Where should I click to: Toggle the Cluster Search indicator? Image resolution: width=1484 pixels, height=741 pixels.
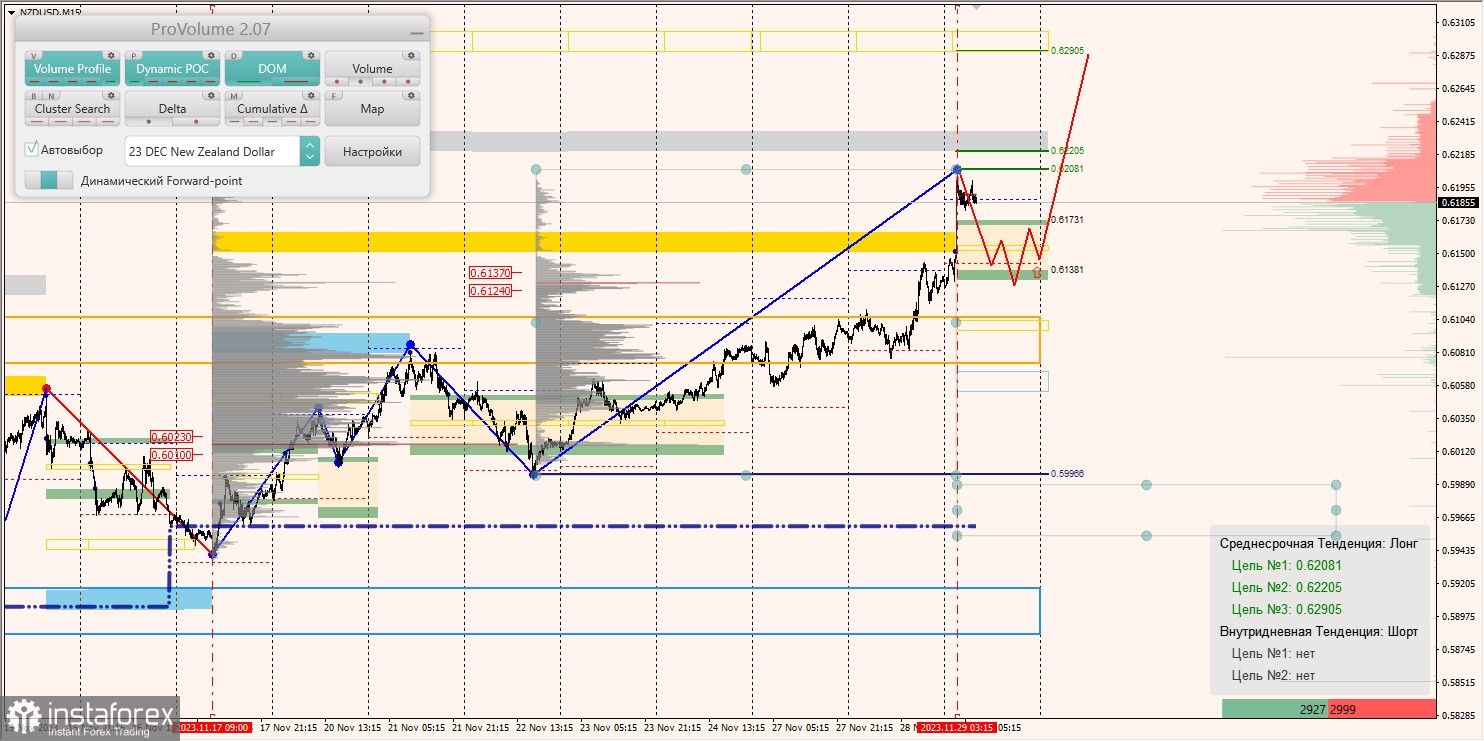(x=72, y=109)
